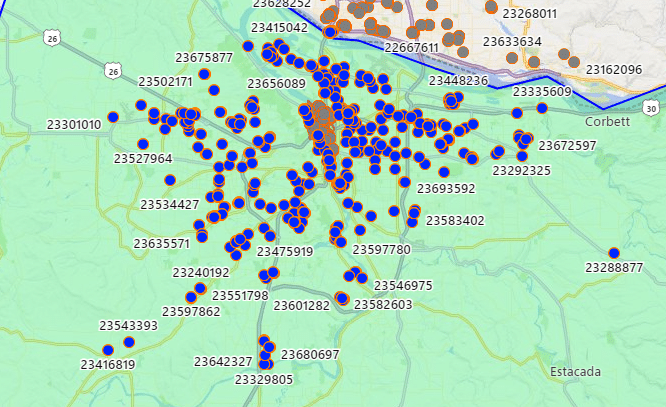Click the marker next to label 23675877
The image size is (666, 407).
click(x=205, y=73)
